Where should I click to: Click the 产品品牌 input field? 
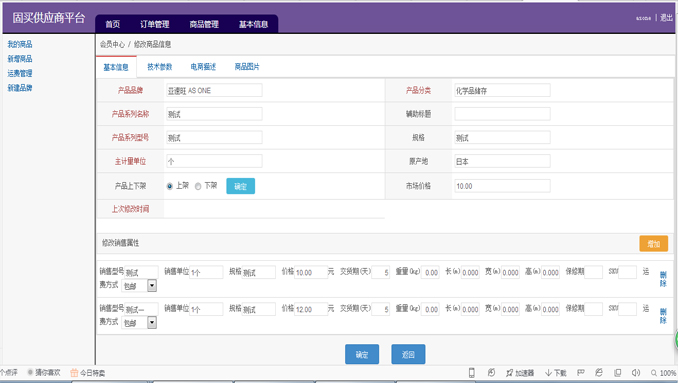214,90
